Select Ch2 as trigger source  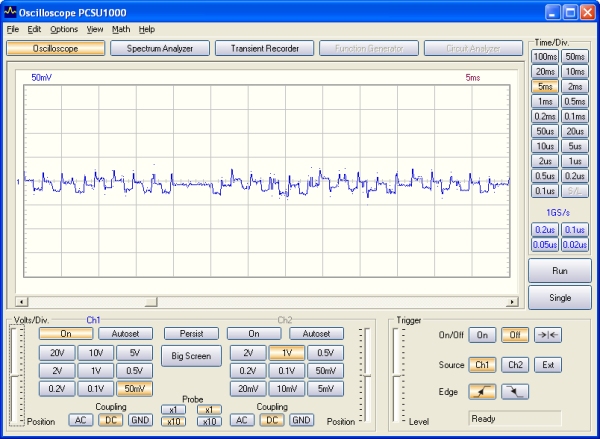pos(515,365)
